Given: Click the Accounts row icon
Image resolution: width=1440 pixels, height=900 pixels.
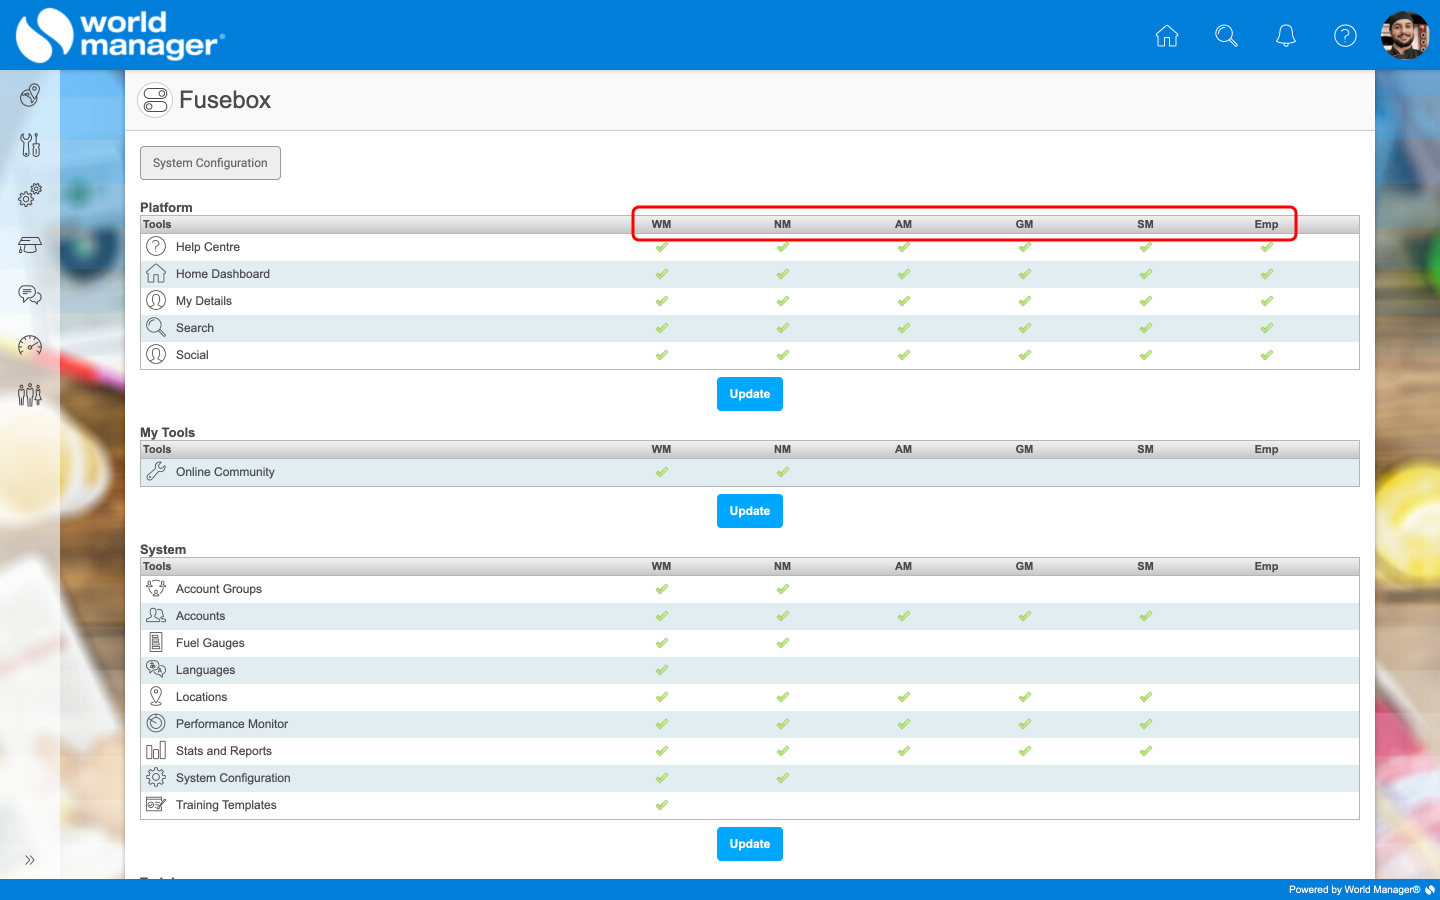Looking at the screenshot, I should [156, 616].
